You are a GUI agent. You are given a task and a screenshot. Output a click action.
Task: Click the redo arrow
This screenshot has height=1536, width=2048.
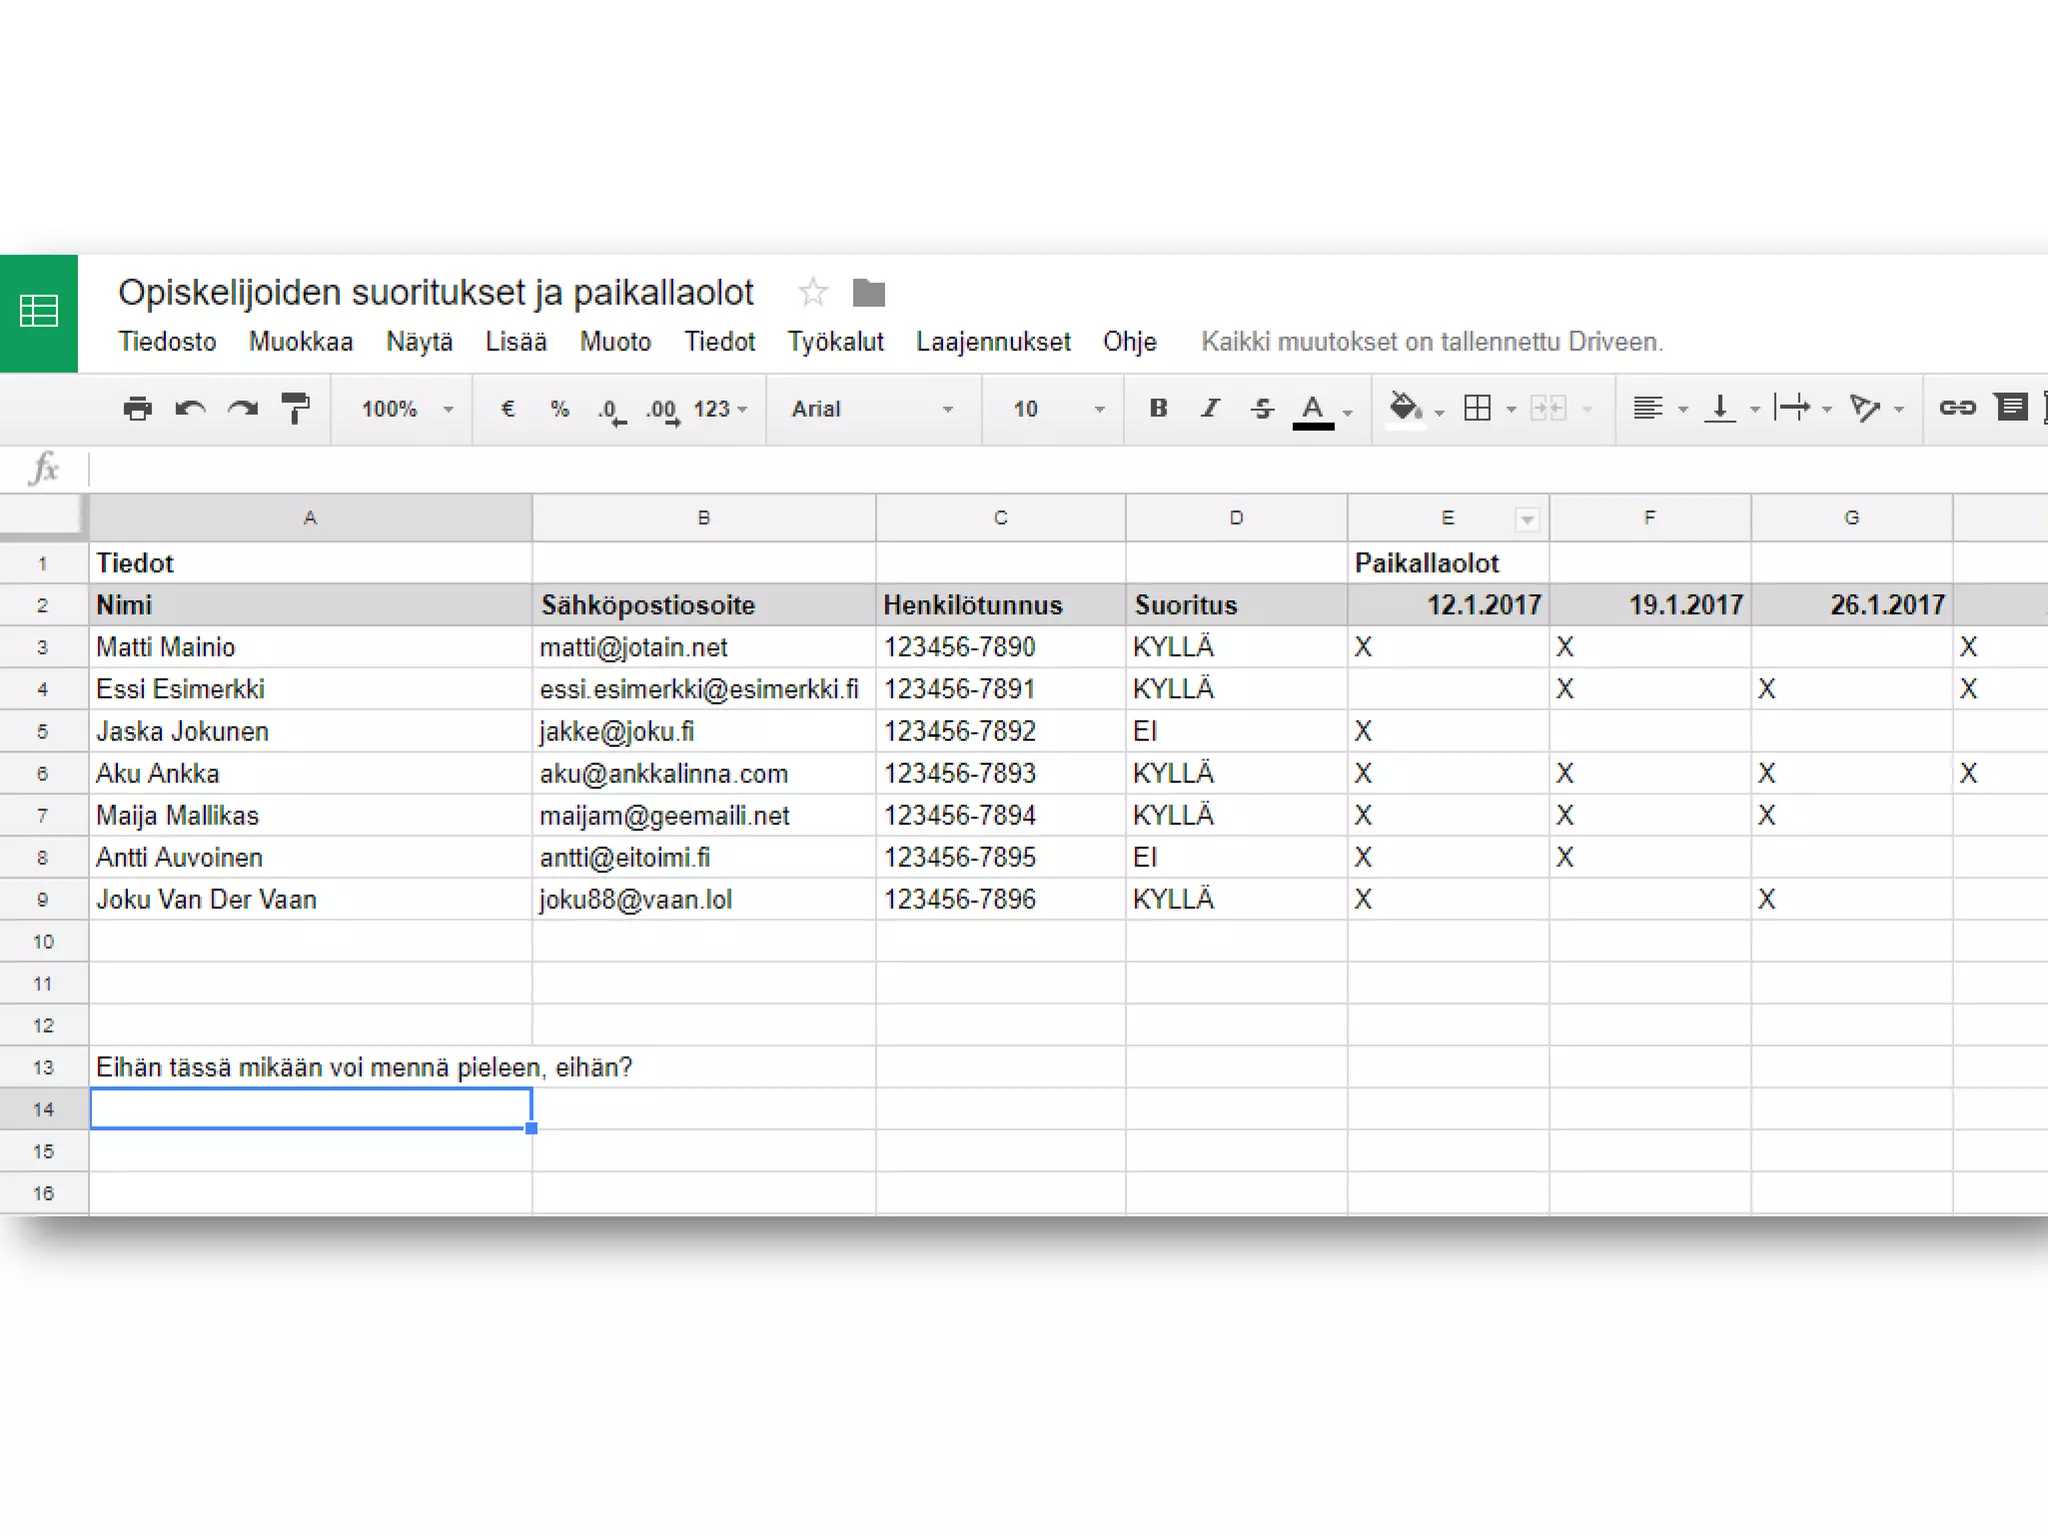pyautogui.click(x=243, y=408)
